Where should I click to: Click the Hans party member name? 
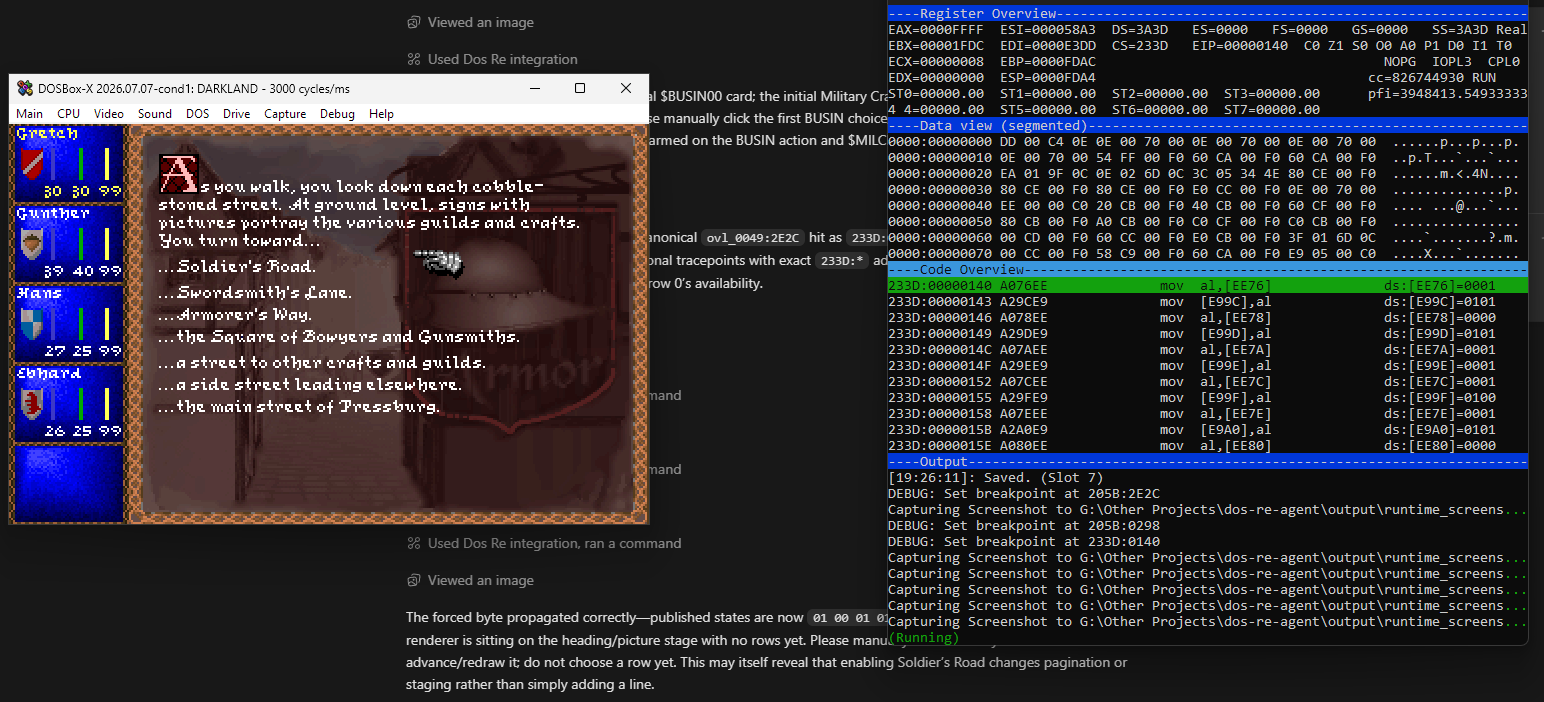[x=40, y=293]
